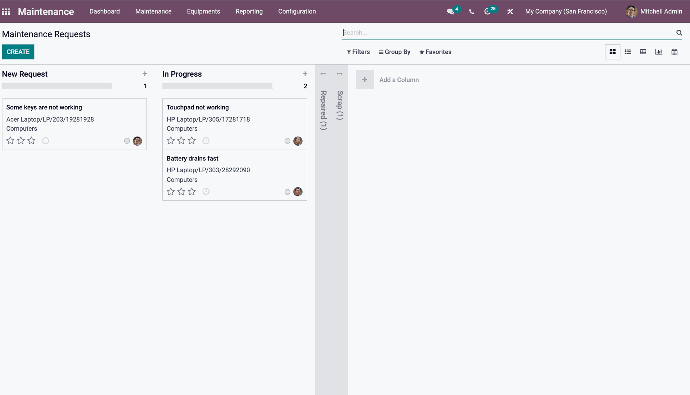Viewport: 690px width, 395px height.
Task: Set first star priority on Touchpad card
Action: click(171, 141)
